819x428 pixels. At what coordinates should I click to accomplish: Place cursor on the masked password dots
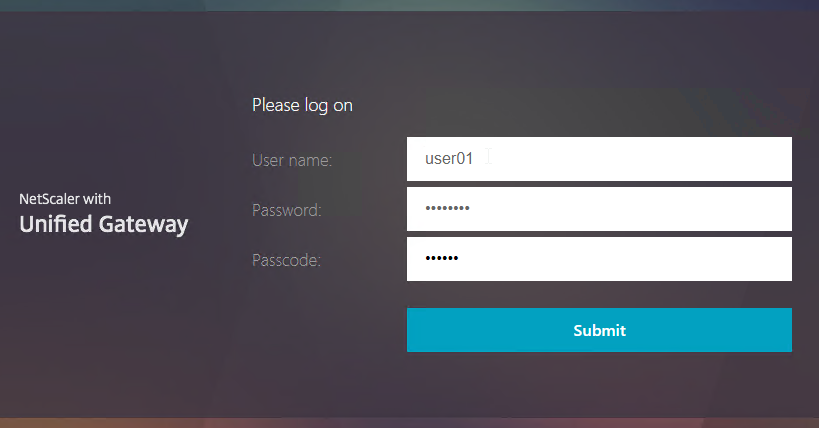(x=447, y=208)
